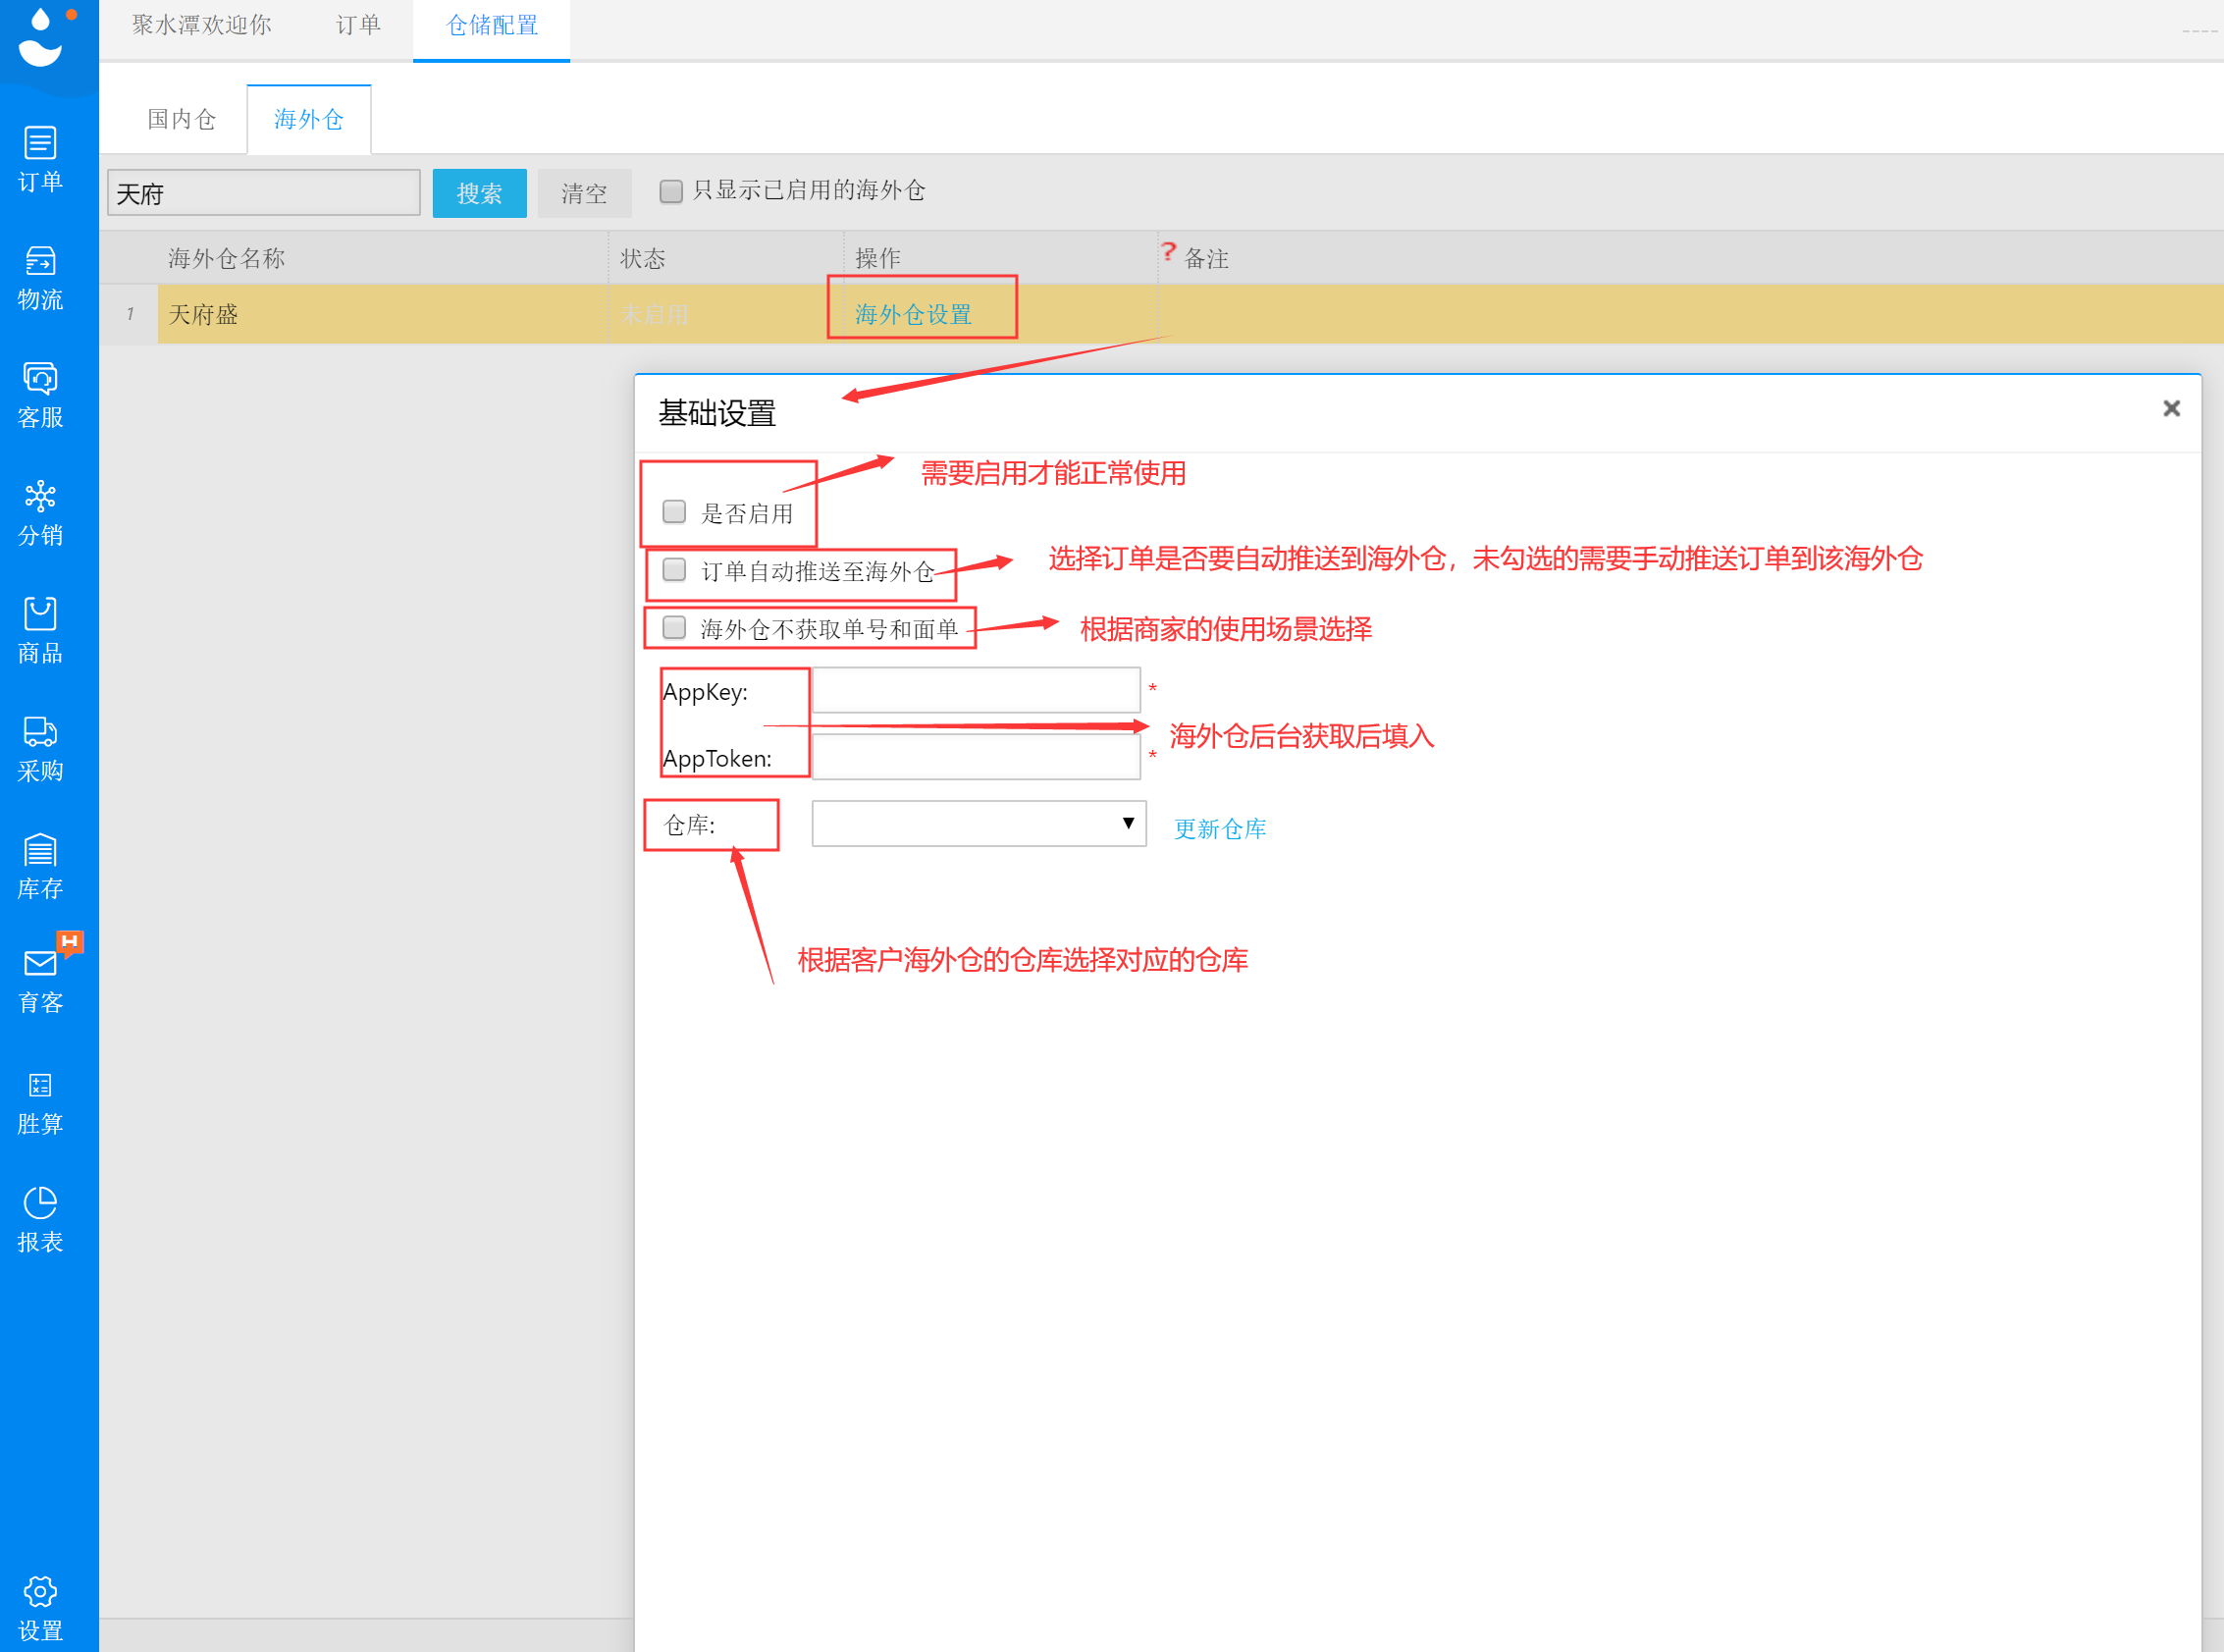Switch to the 订单 top tab
The width and height of the screenshot is (2224, 1652).
pyautogui.click(x=358, y=25)
